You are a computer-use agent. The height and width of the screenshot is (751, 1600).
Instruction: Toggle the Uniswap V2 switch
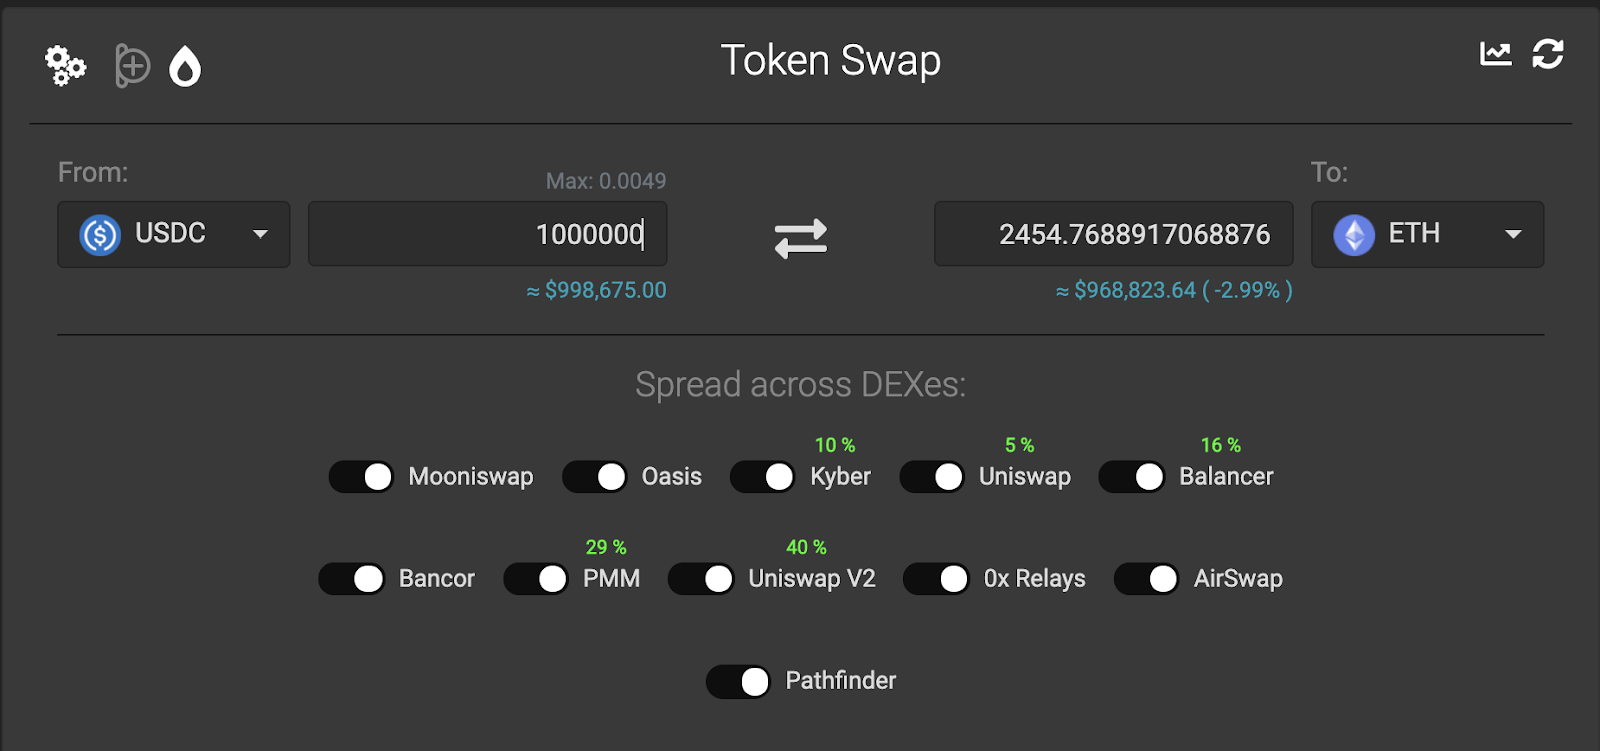[x=702, y=579]
